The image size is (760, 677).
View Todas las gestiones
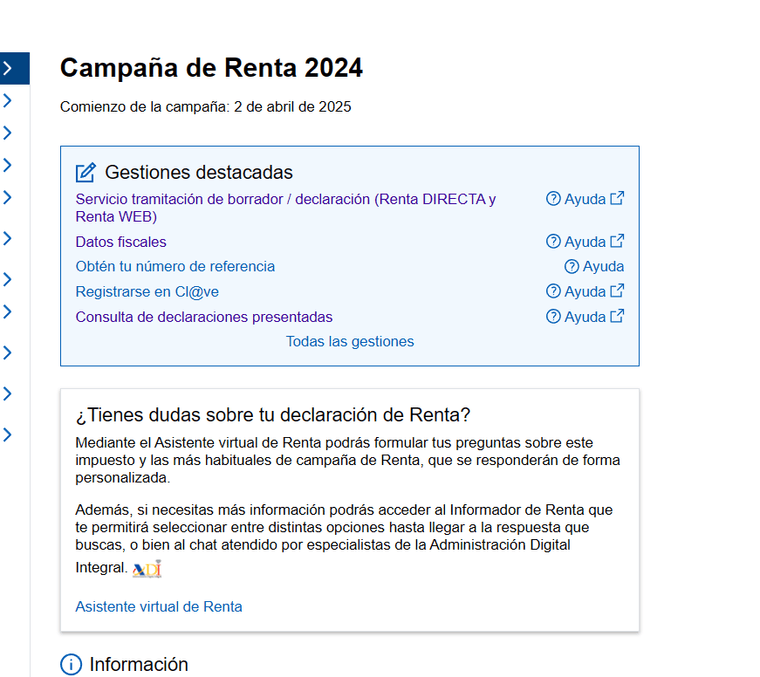350,342
